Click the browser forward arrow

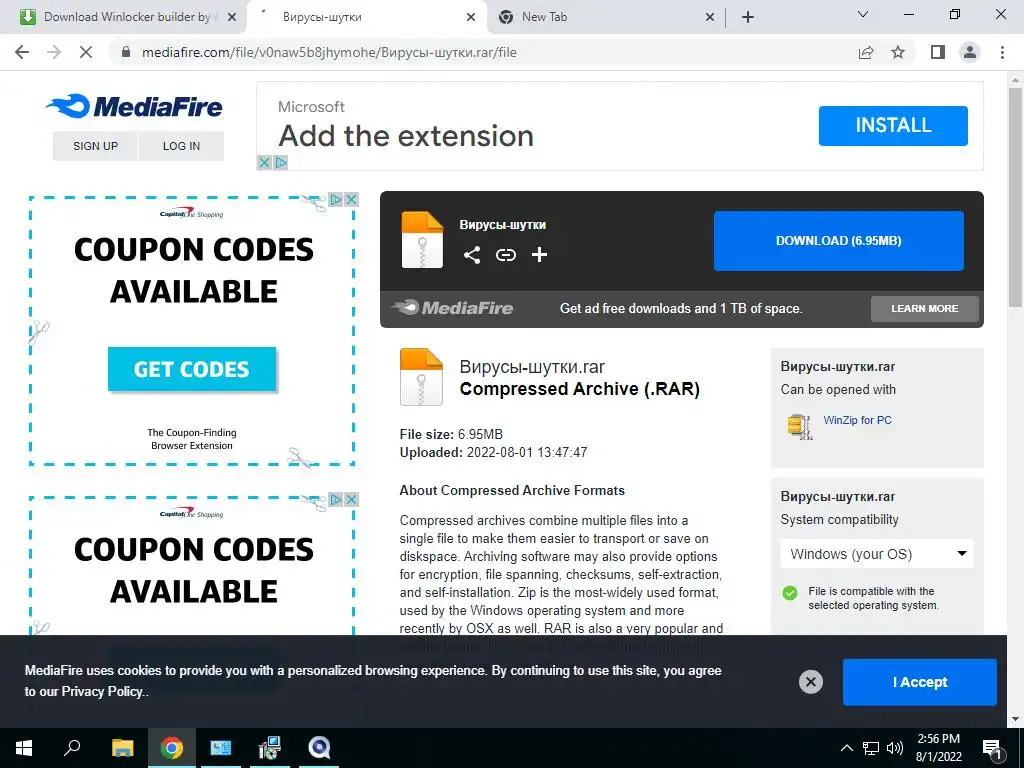54,52
